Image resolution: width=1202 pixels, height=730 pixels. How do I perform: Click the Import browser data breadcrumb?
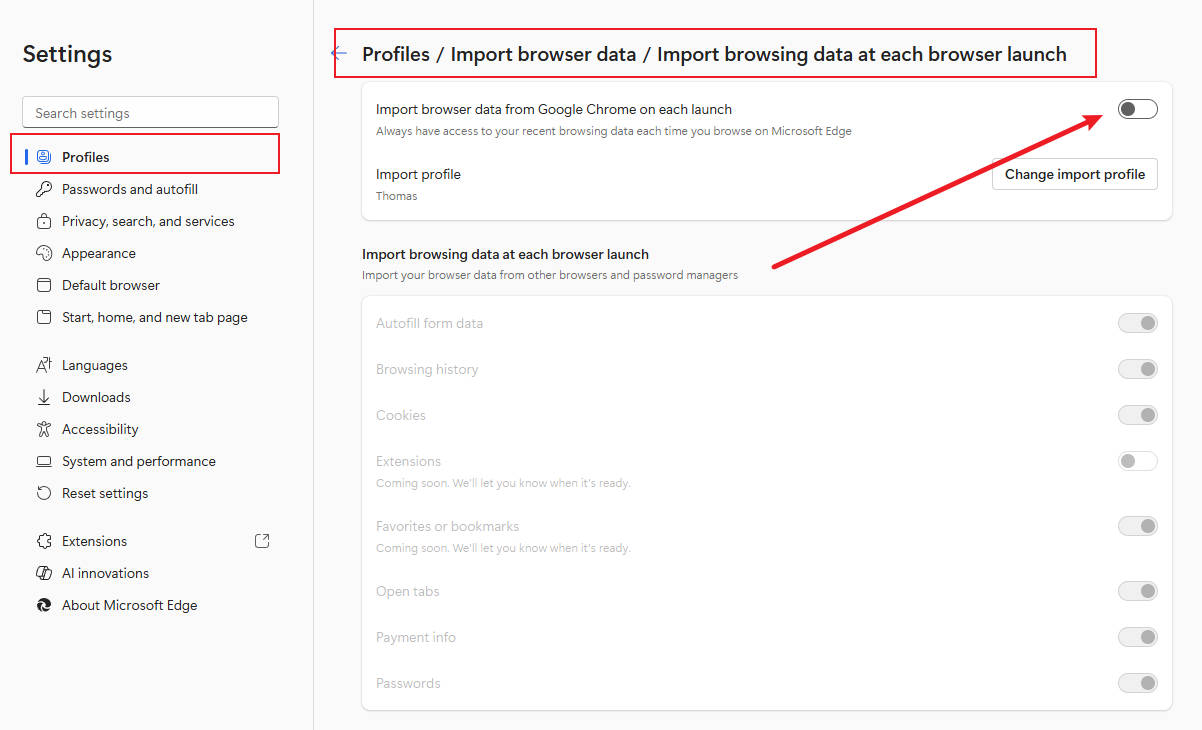click(543, 54)
